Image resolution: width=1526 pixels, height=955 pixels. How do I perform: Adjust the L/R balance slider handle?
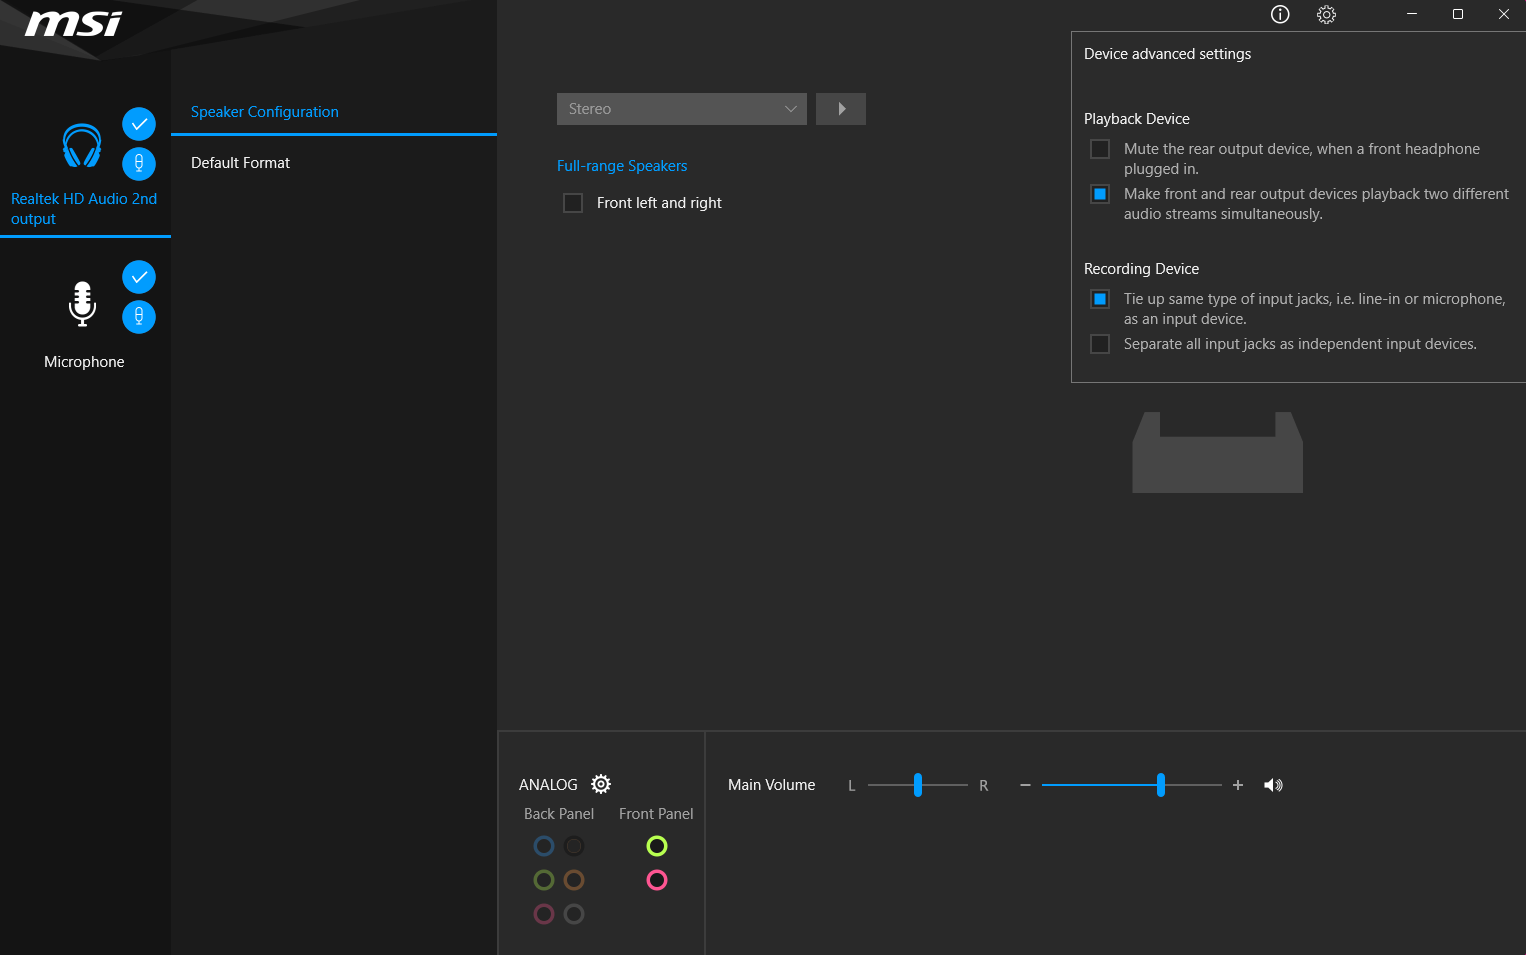pos(918,785)
